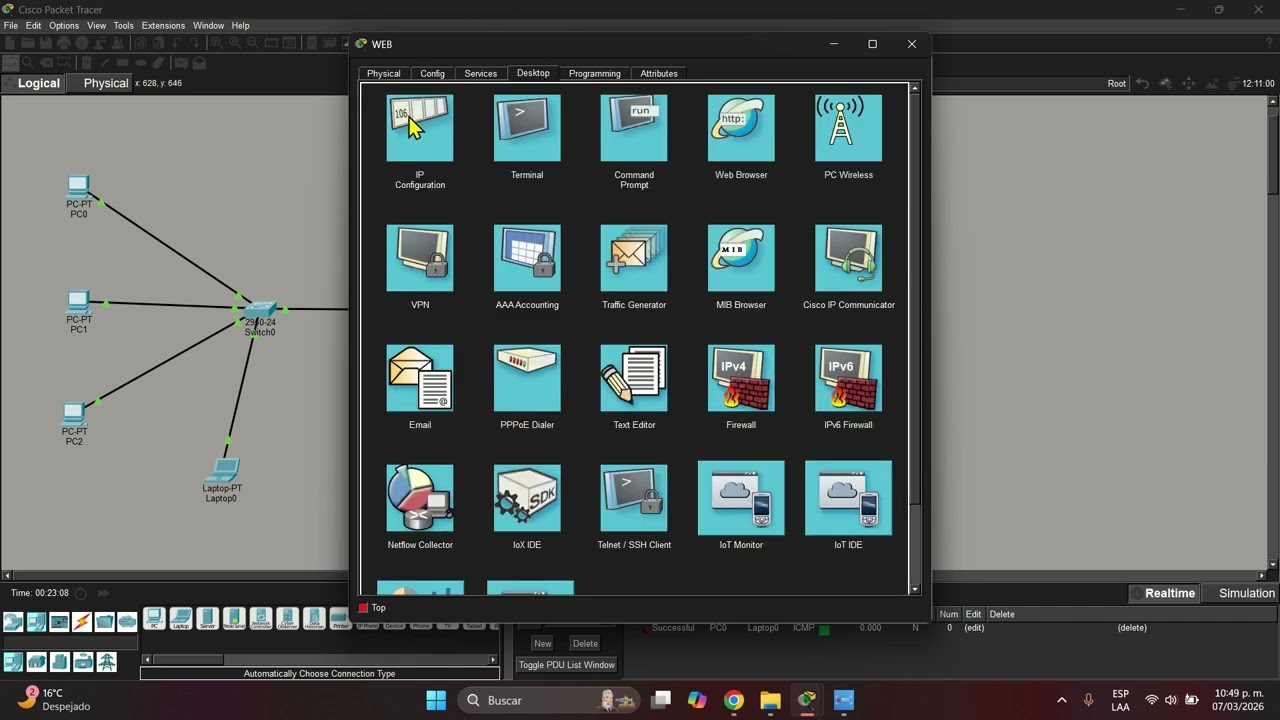The width and height of the screenshot is (1280, 720).
Task: Open the IoT Monitor app
Action: tap(741, 498)
